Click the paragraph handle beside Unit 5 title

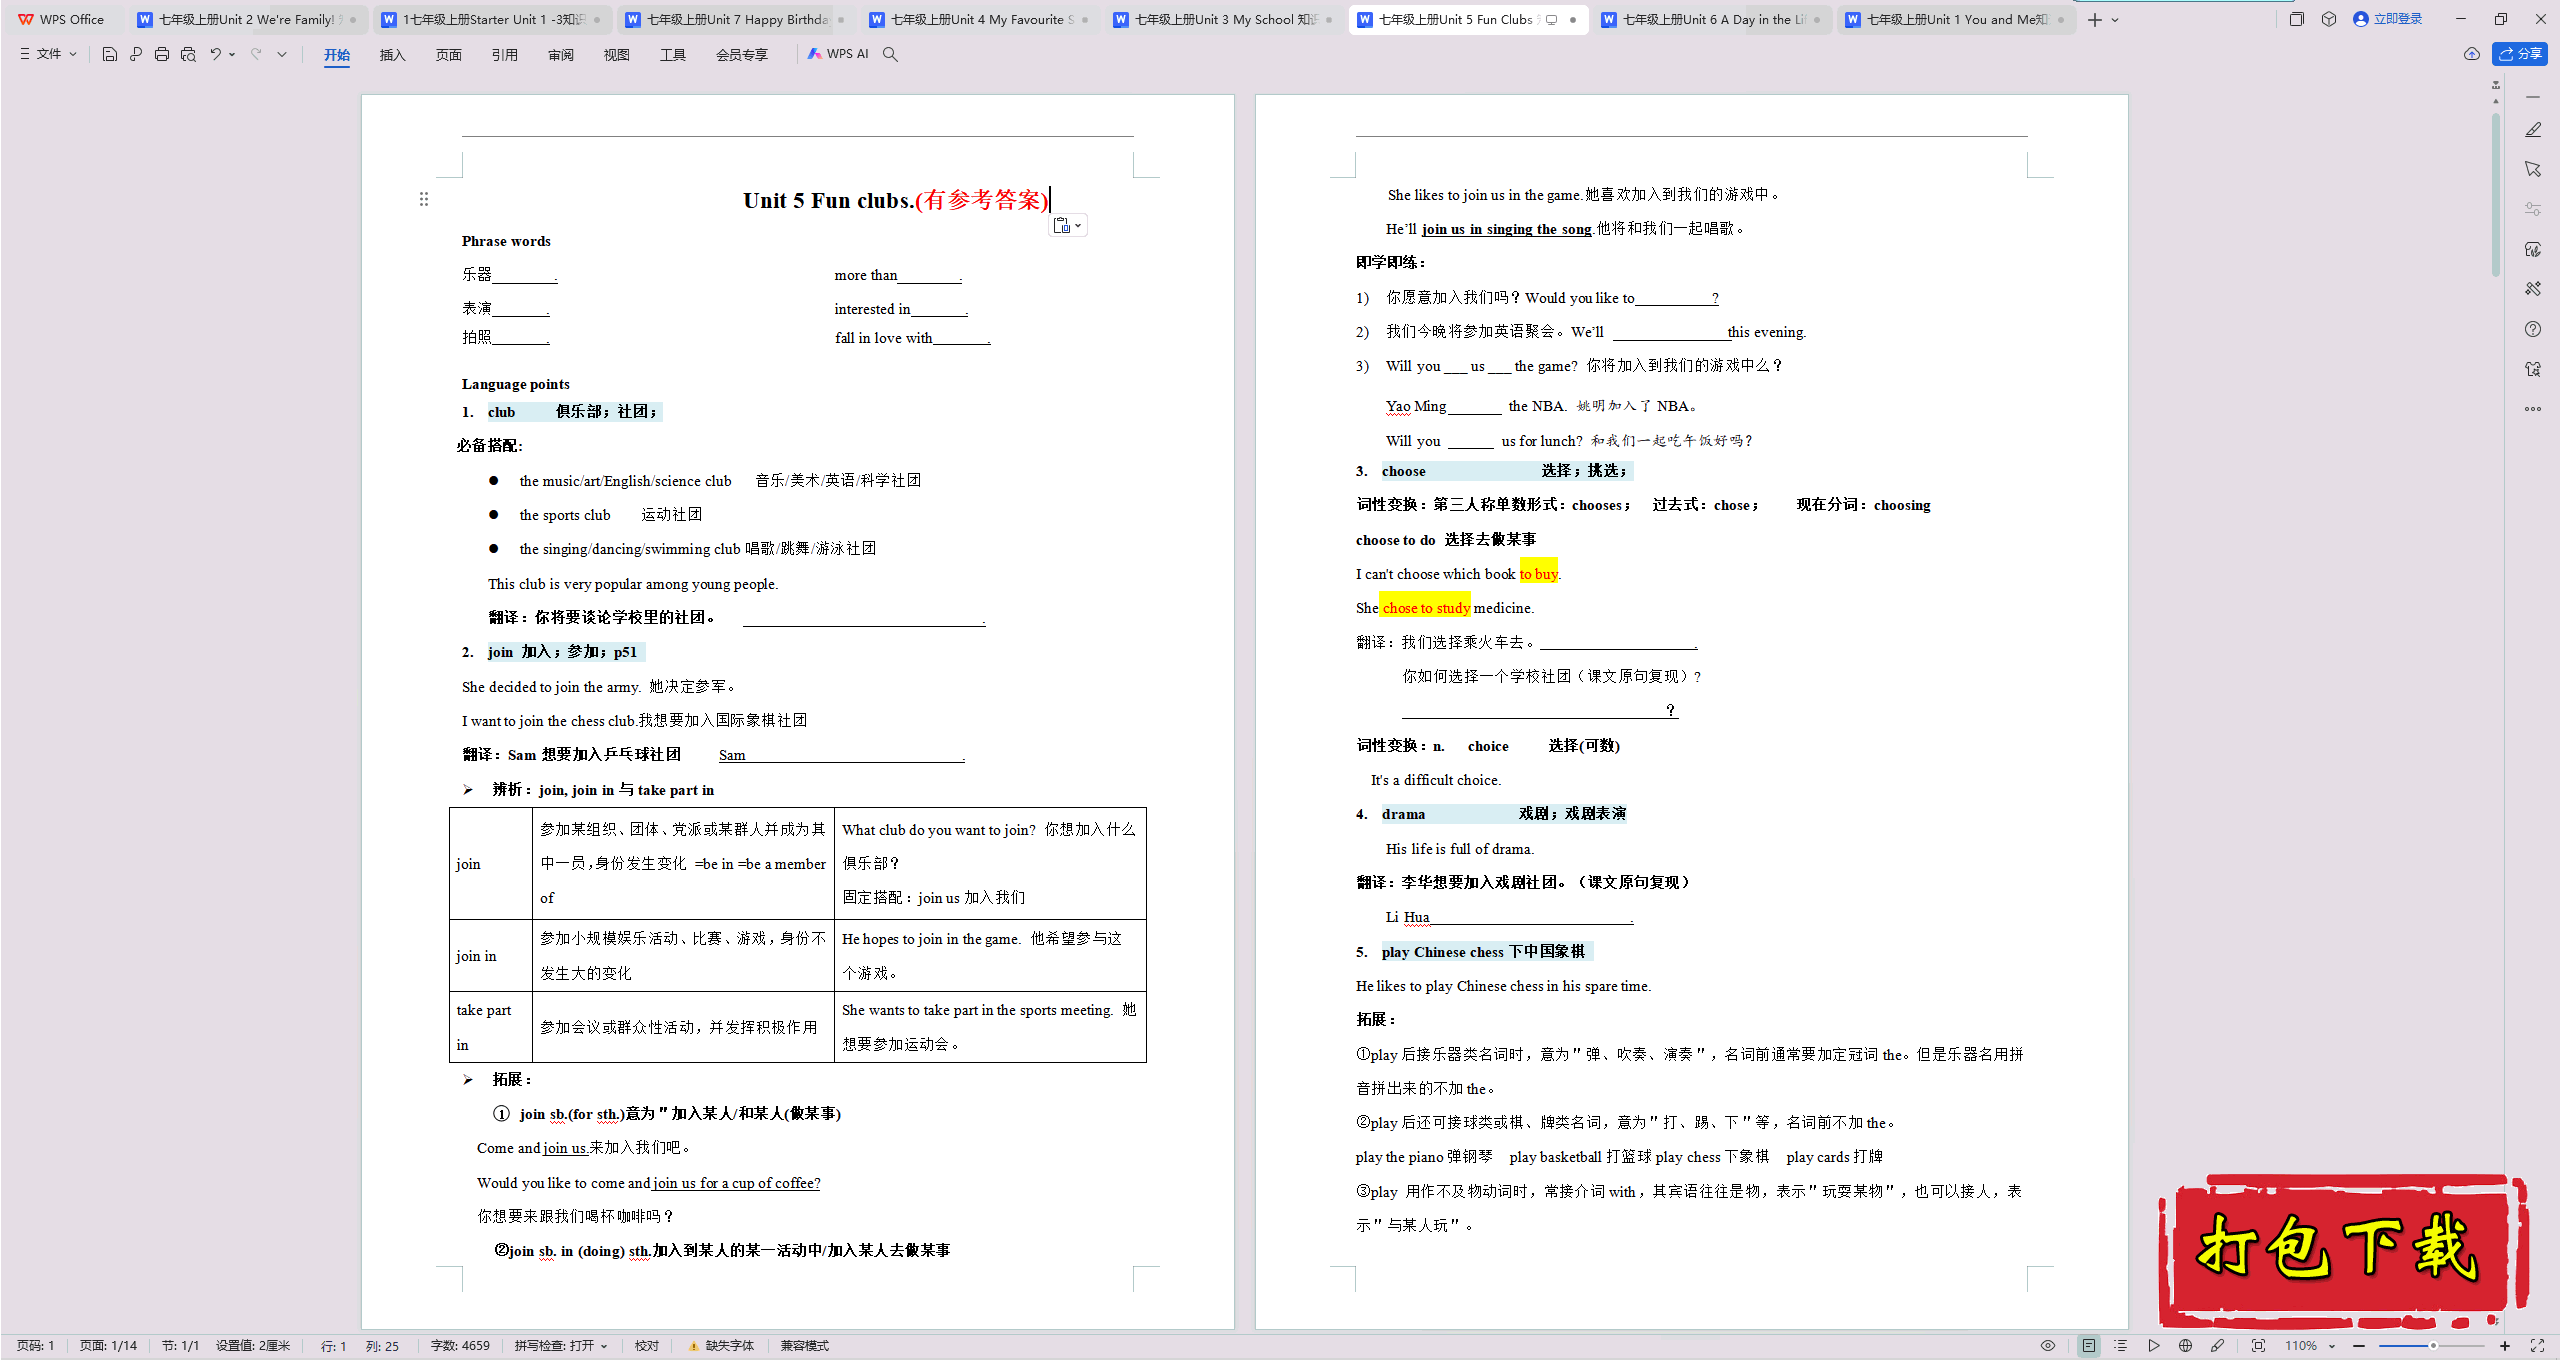click(424, 199)
